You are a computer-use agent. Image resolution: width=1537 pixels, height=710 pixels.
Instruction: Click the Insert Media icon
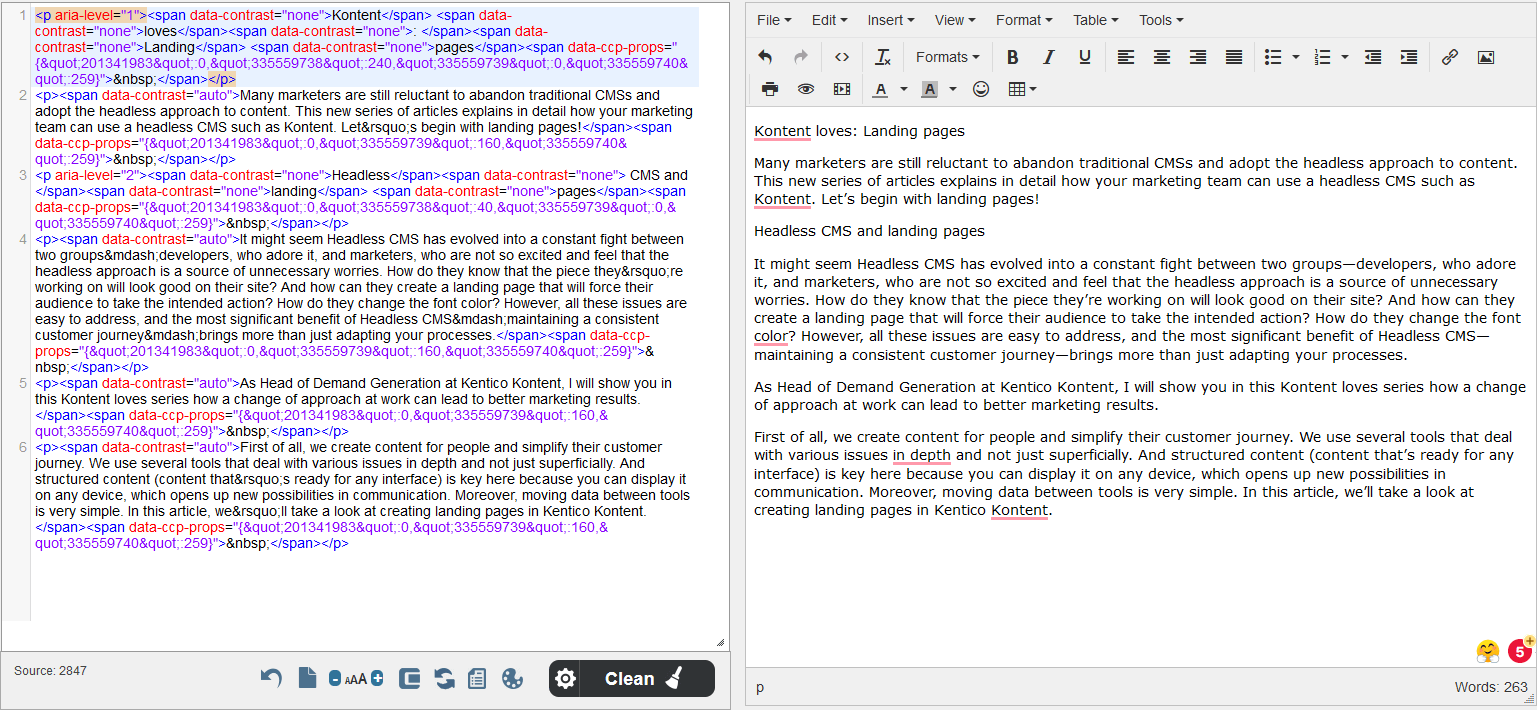click(x=841, y=89)
